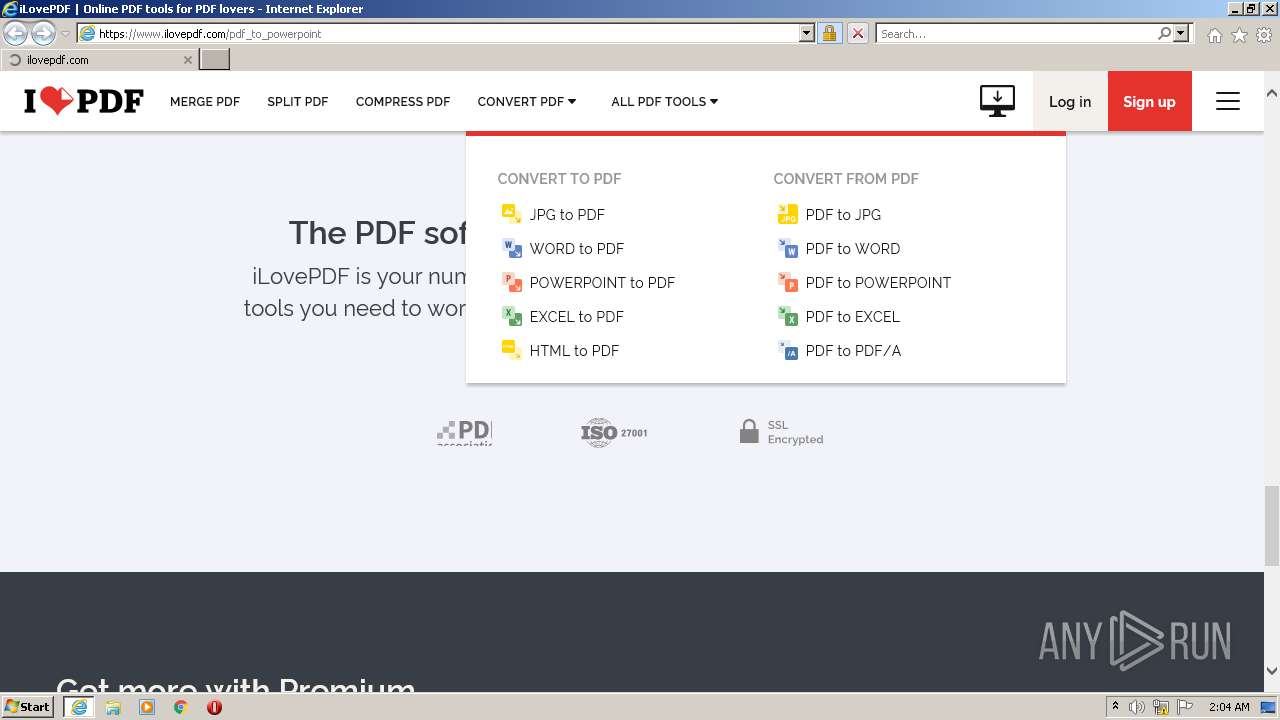
Task: Click the browser Back arrow button
Action: [x=16, y=33]
